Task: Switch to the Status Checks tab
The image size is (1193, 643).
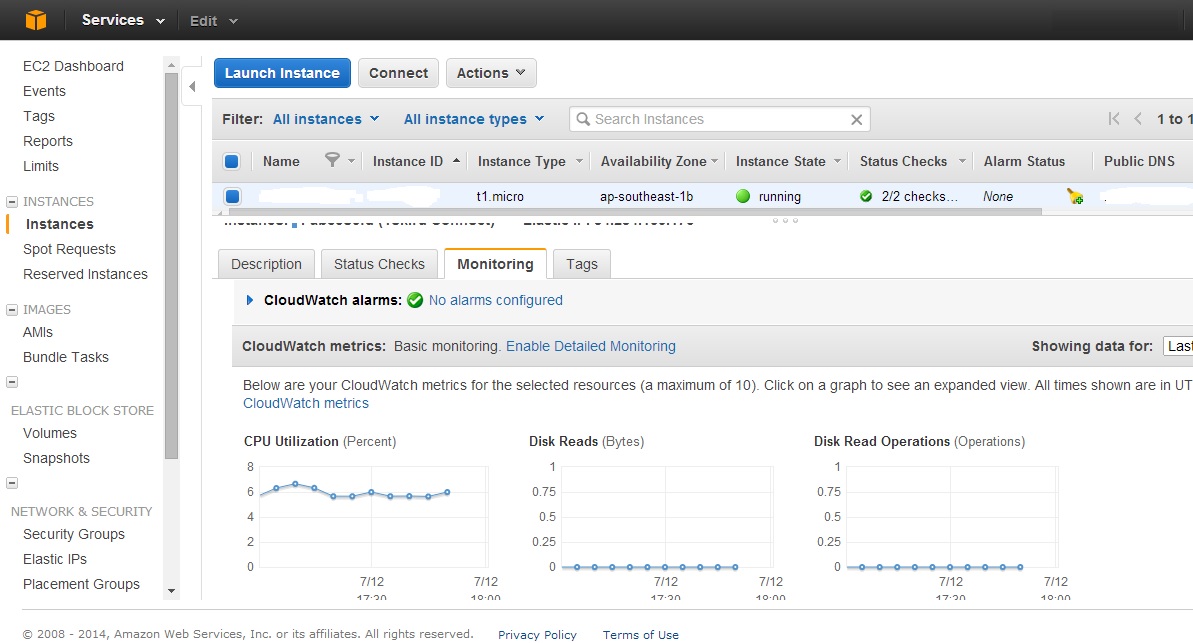Action: click(x=378, y=263)
